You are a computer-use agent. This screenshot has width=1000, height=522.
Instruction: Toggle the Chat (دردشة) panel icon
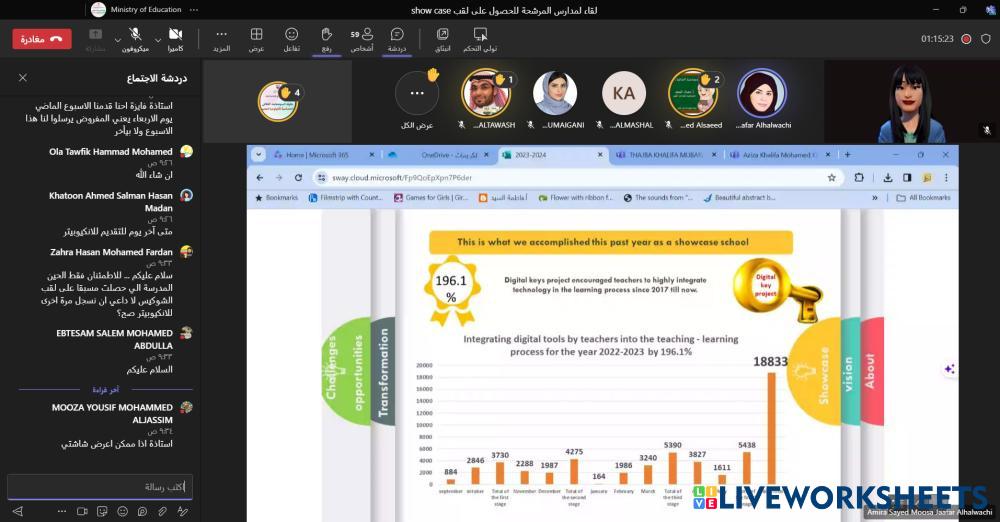coord(397,39)
